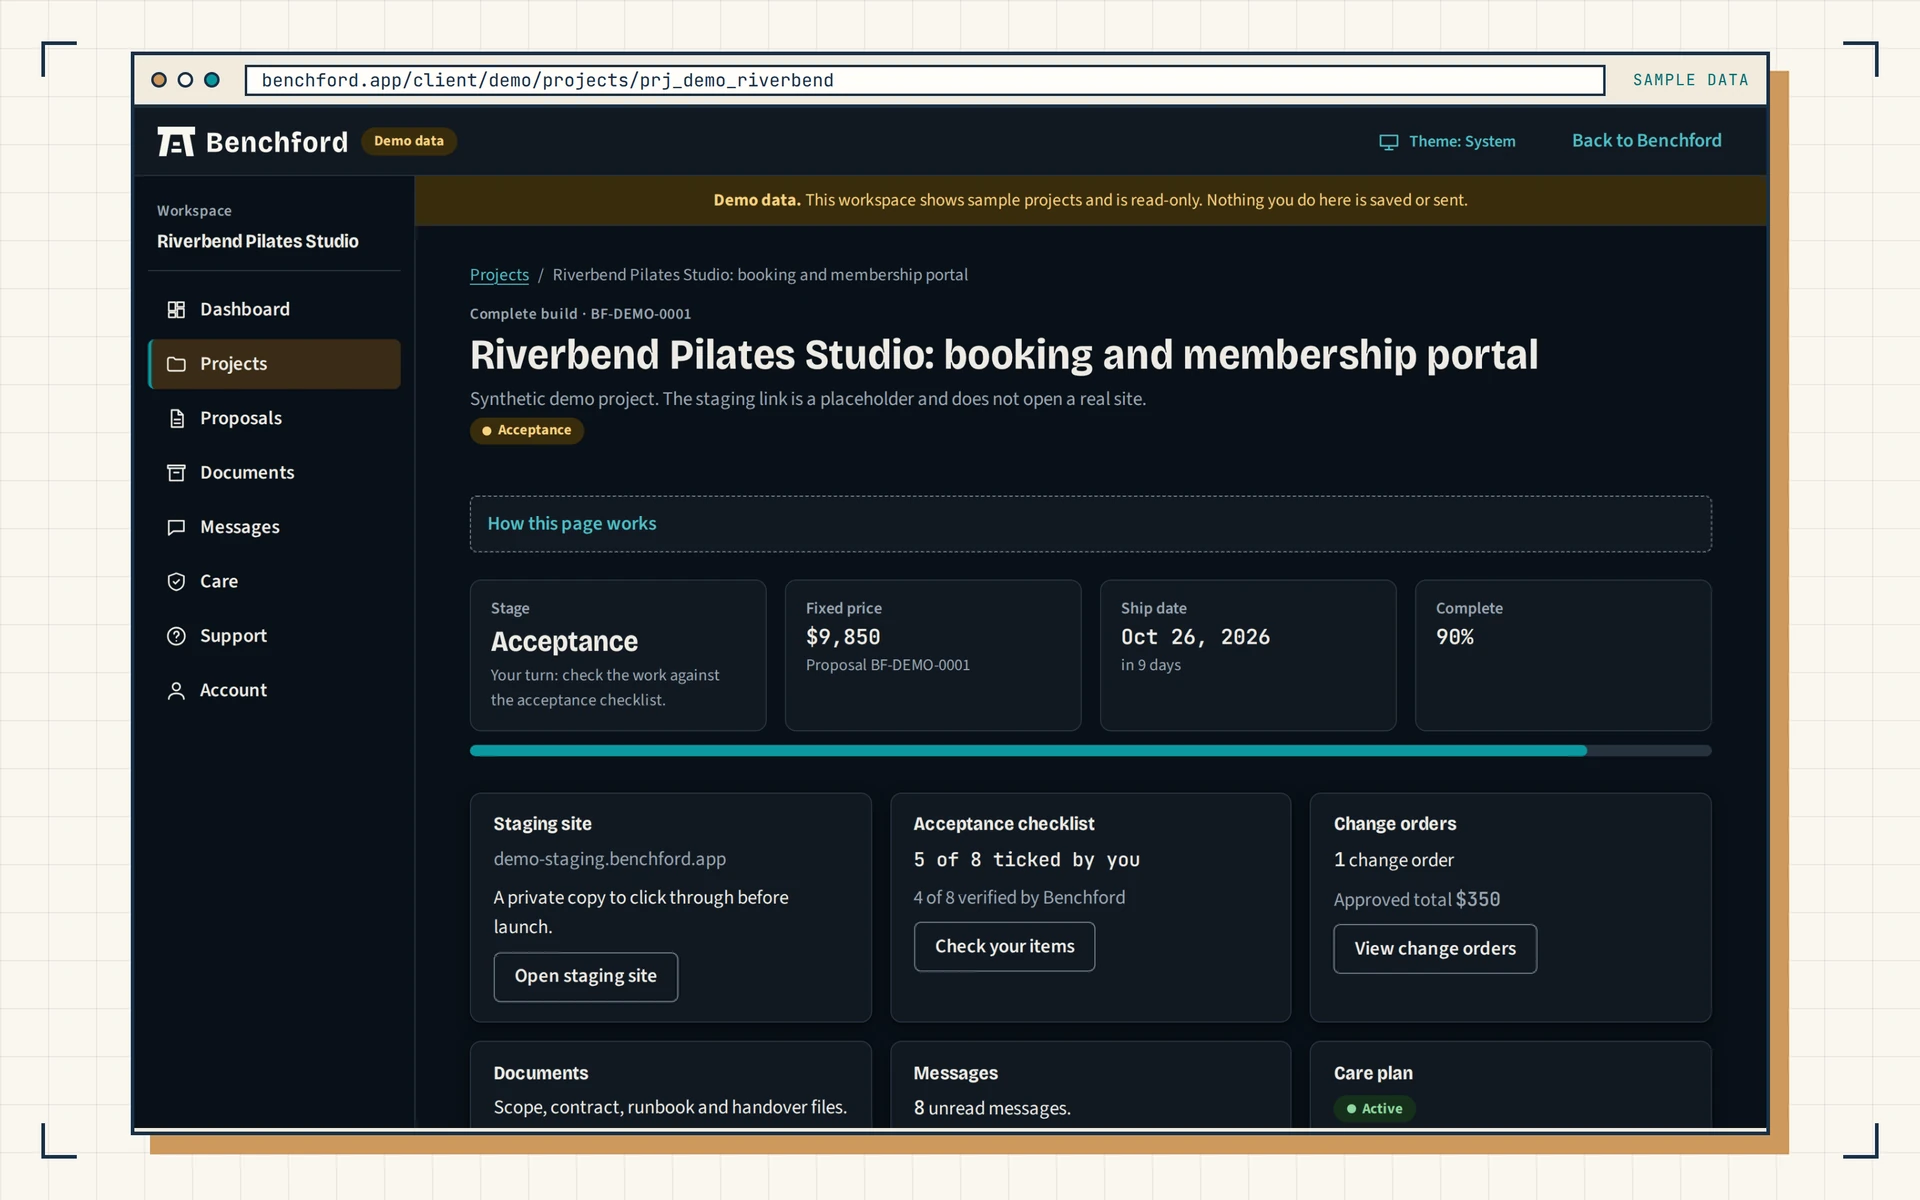Viewport: 1920px width, 1200px height.
Task: Click the 5 of 8 ticked by you text
Action: [1026, 860]
